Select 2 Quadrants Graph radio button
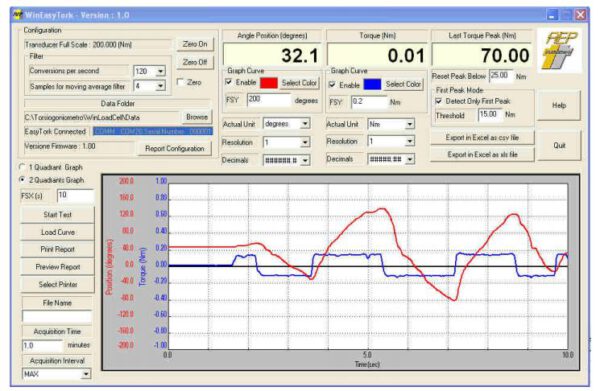Viewport: 600px width, 391px height. [x=22, y=179]
